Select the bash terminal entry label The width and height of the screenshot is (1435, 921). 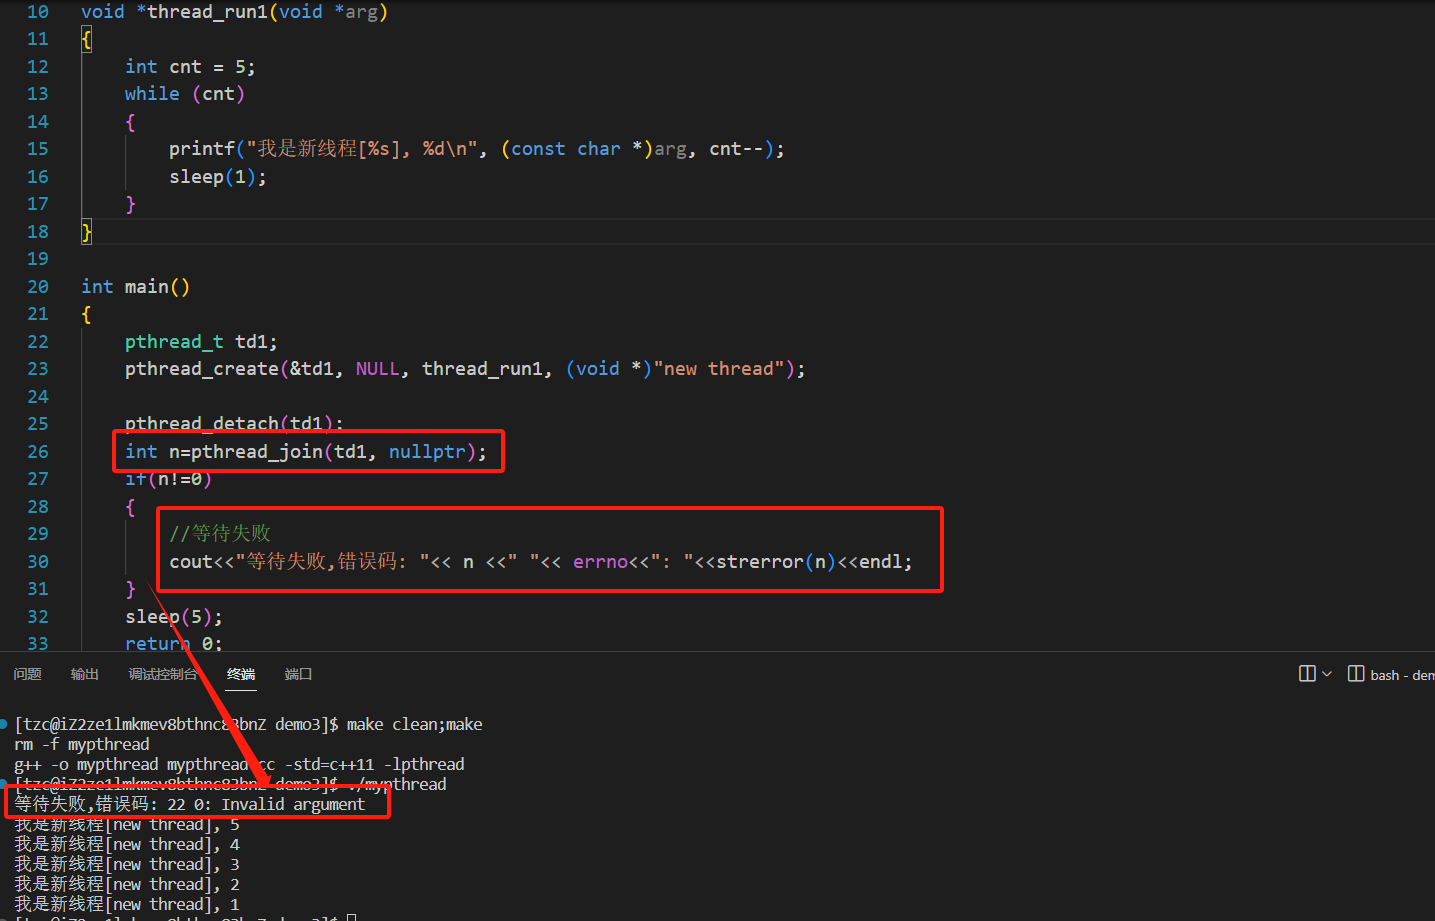point(1402,675)
